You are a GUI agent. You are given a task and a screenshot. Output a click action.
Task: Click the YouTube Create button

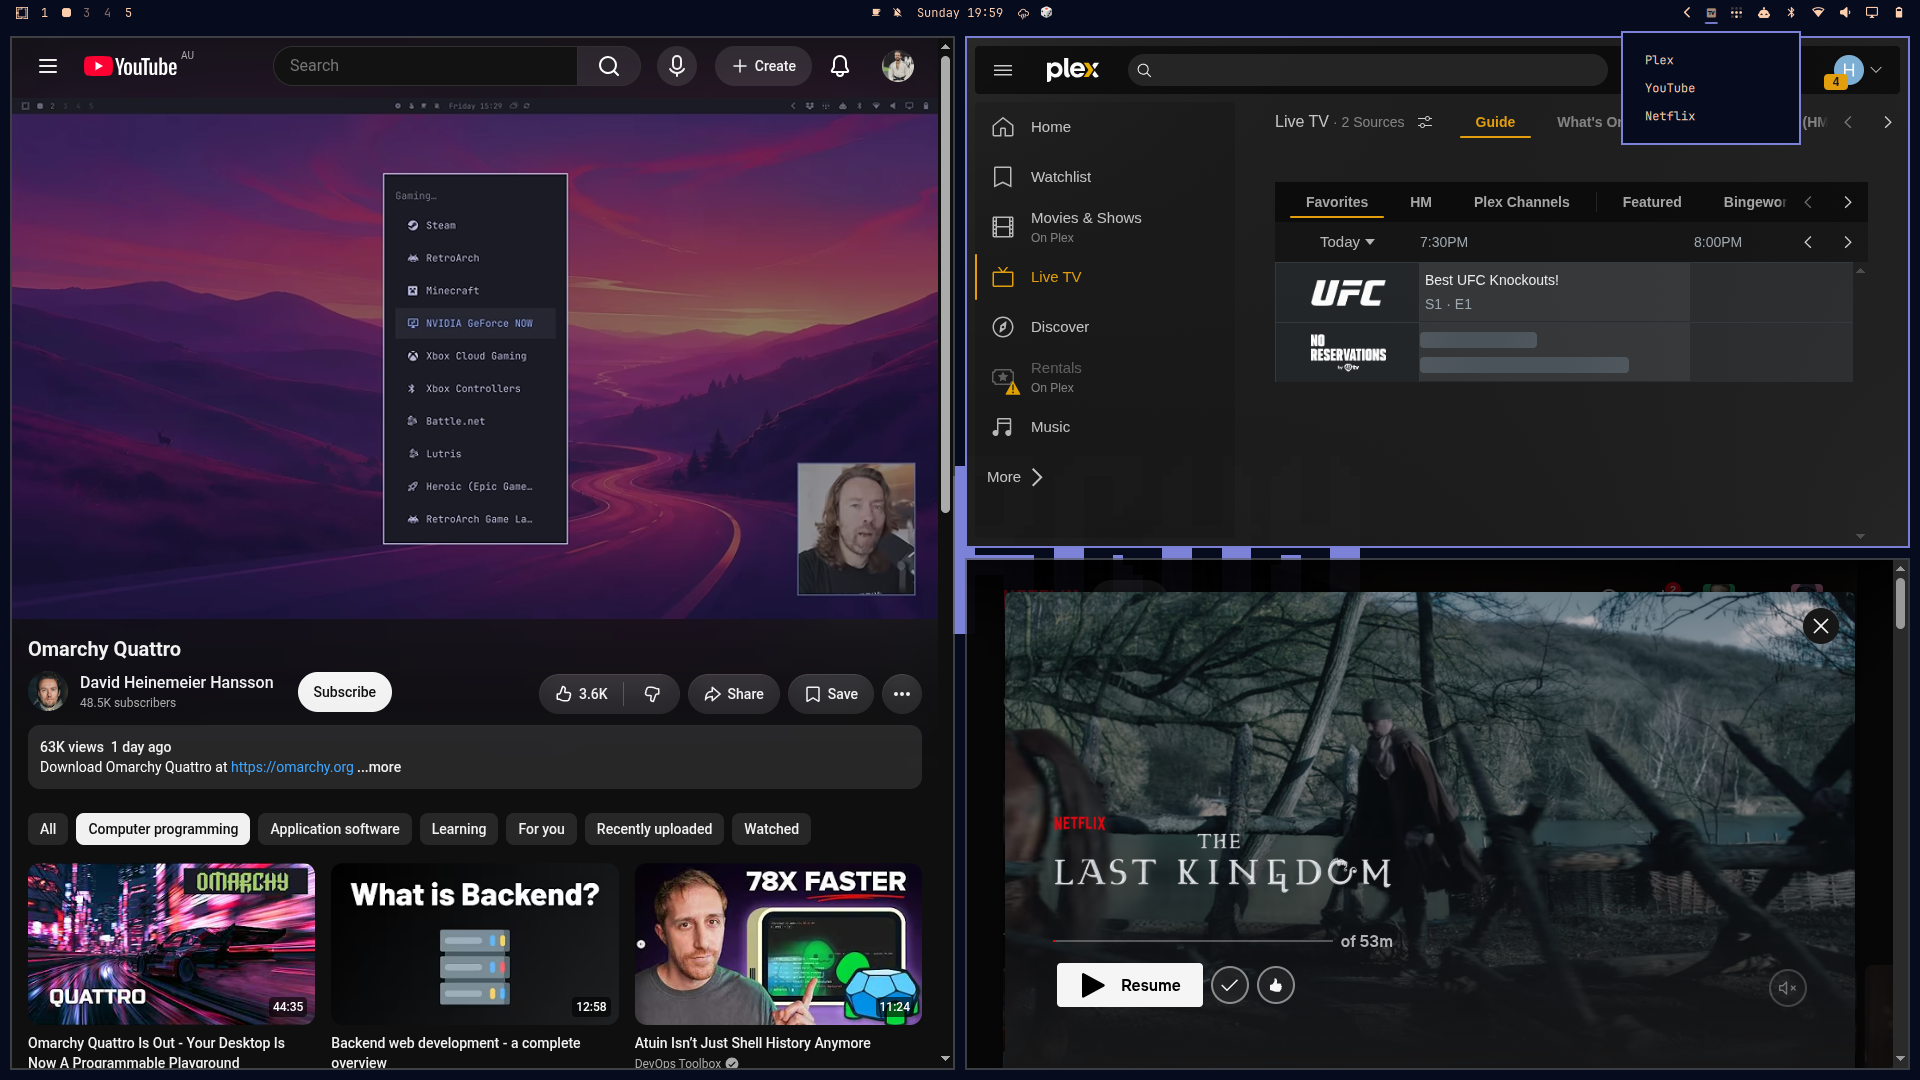[x=763, y=66]
